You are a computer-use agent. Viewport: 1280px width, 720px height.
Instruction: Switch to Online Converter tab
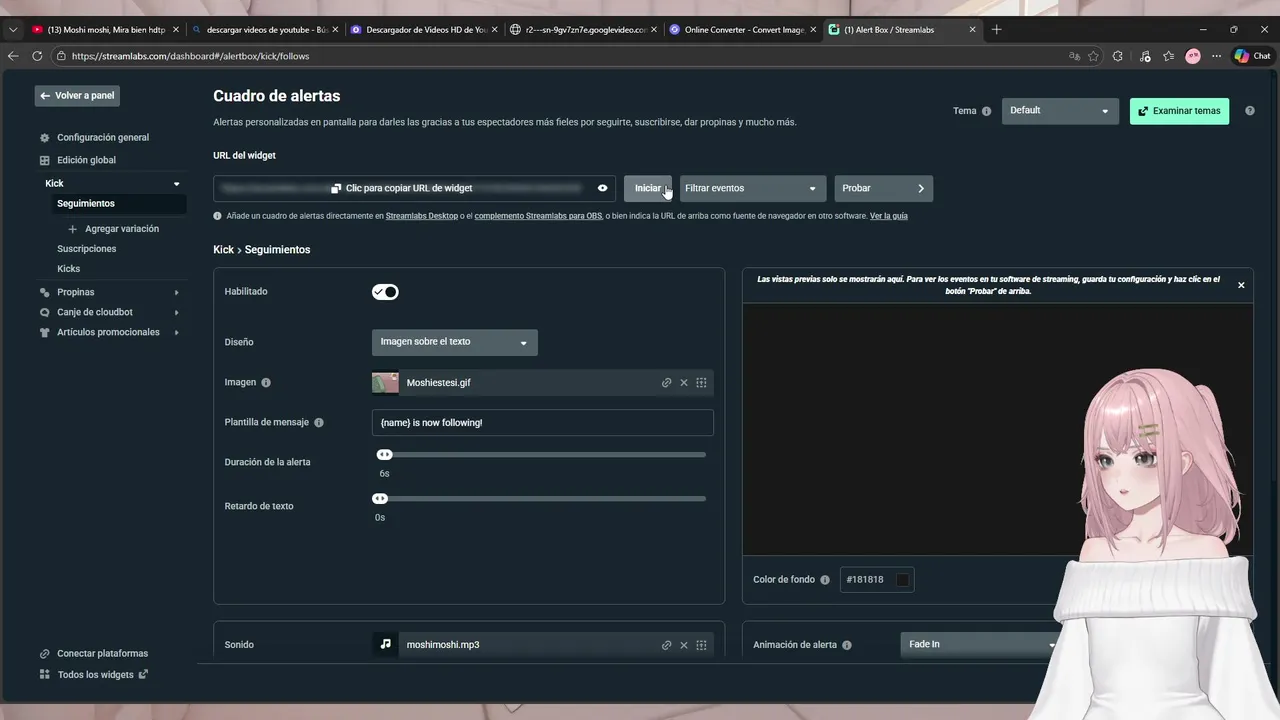coord(742,30)
